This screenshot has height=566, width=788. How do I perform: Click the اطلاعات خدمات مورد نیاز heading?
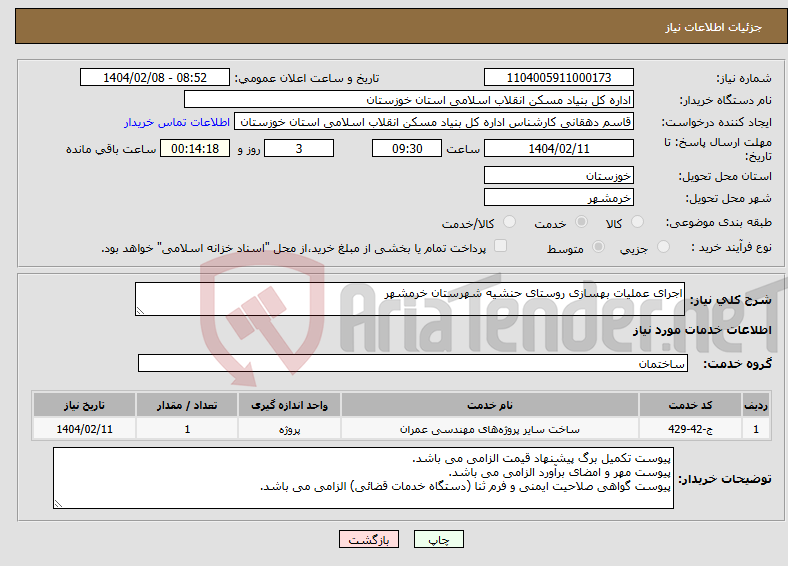click(702, 330)
